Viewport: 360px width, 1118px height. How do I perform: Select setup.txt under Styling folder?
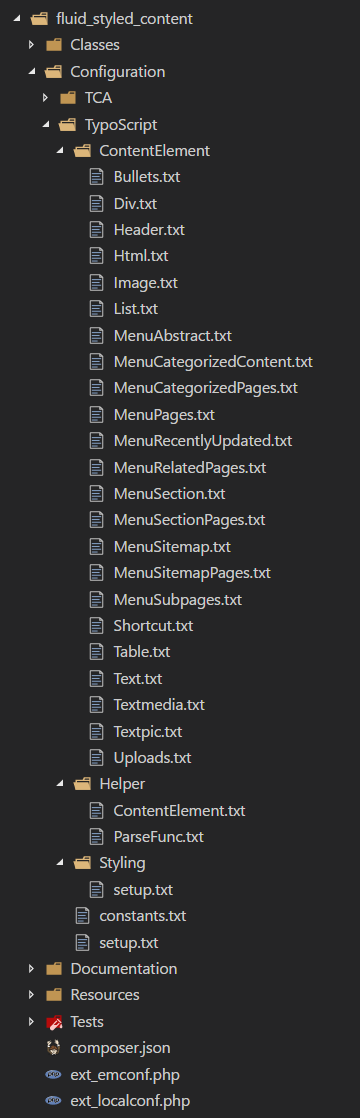(x=143, y=890)
